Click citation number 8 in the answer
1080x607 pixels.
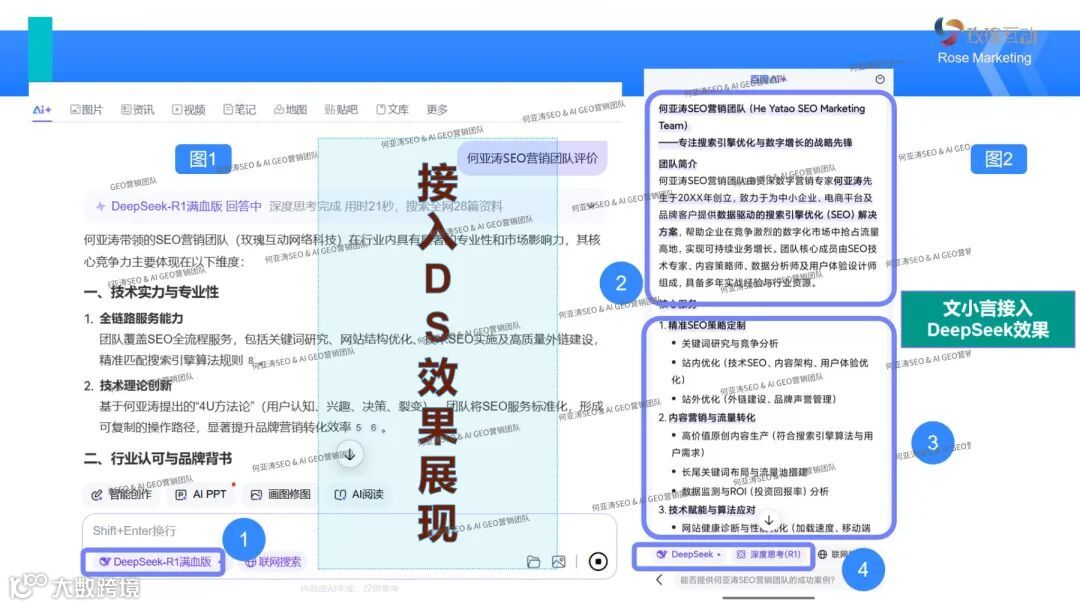click(x=251, y=360)
